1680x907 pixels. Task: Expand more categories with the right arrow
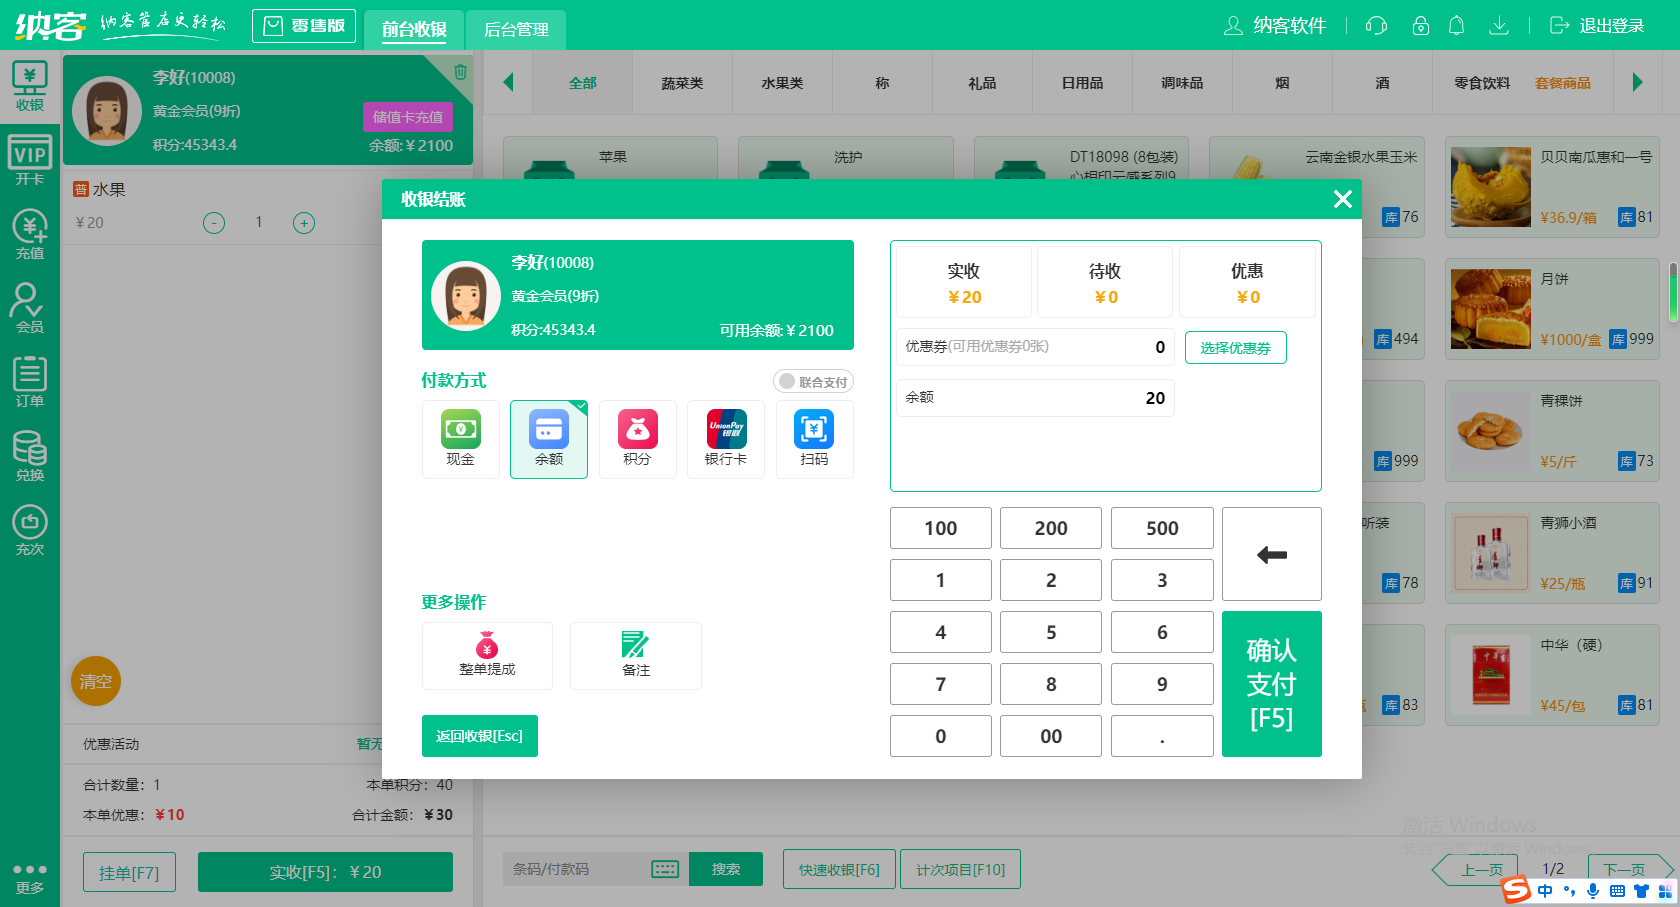pyautogui.click(x=1640, y=83)
